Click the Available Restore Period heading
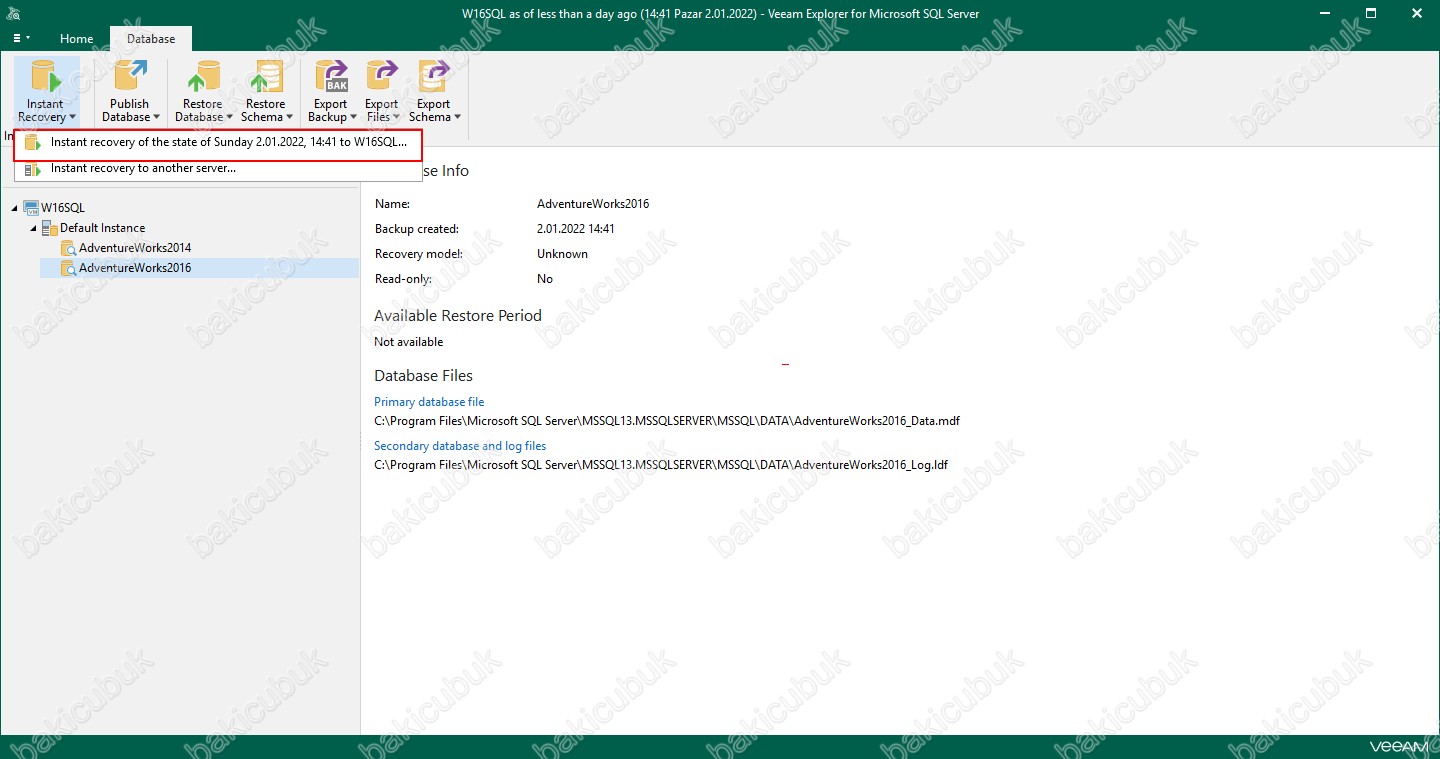The height and width of the screenshot is (759, 1440). click(458, 316)
